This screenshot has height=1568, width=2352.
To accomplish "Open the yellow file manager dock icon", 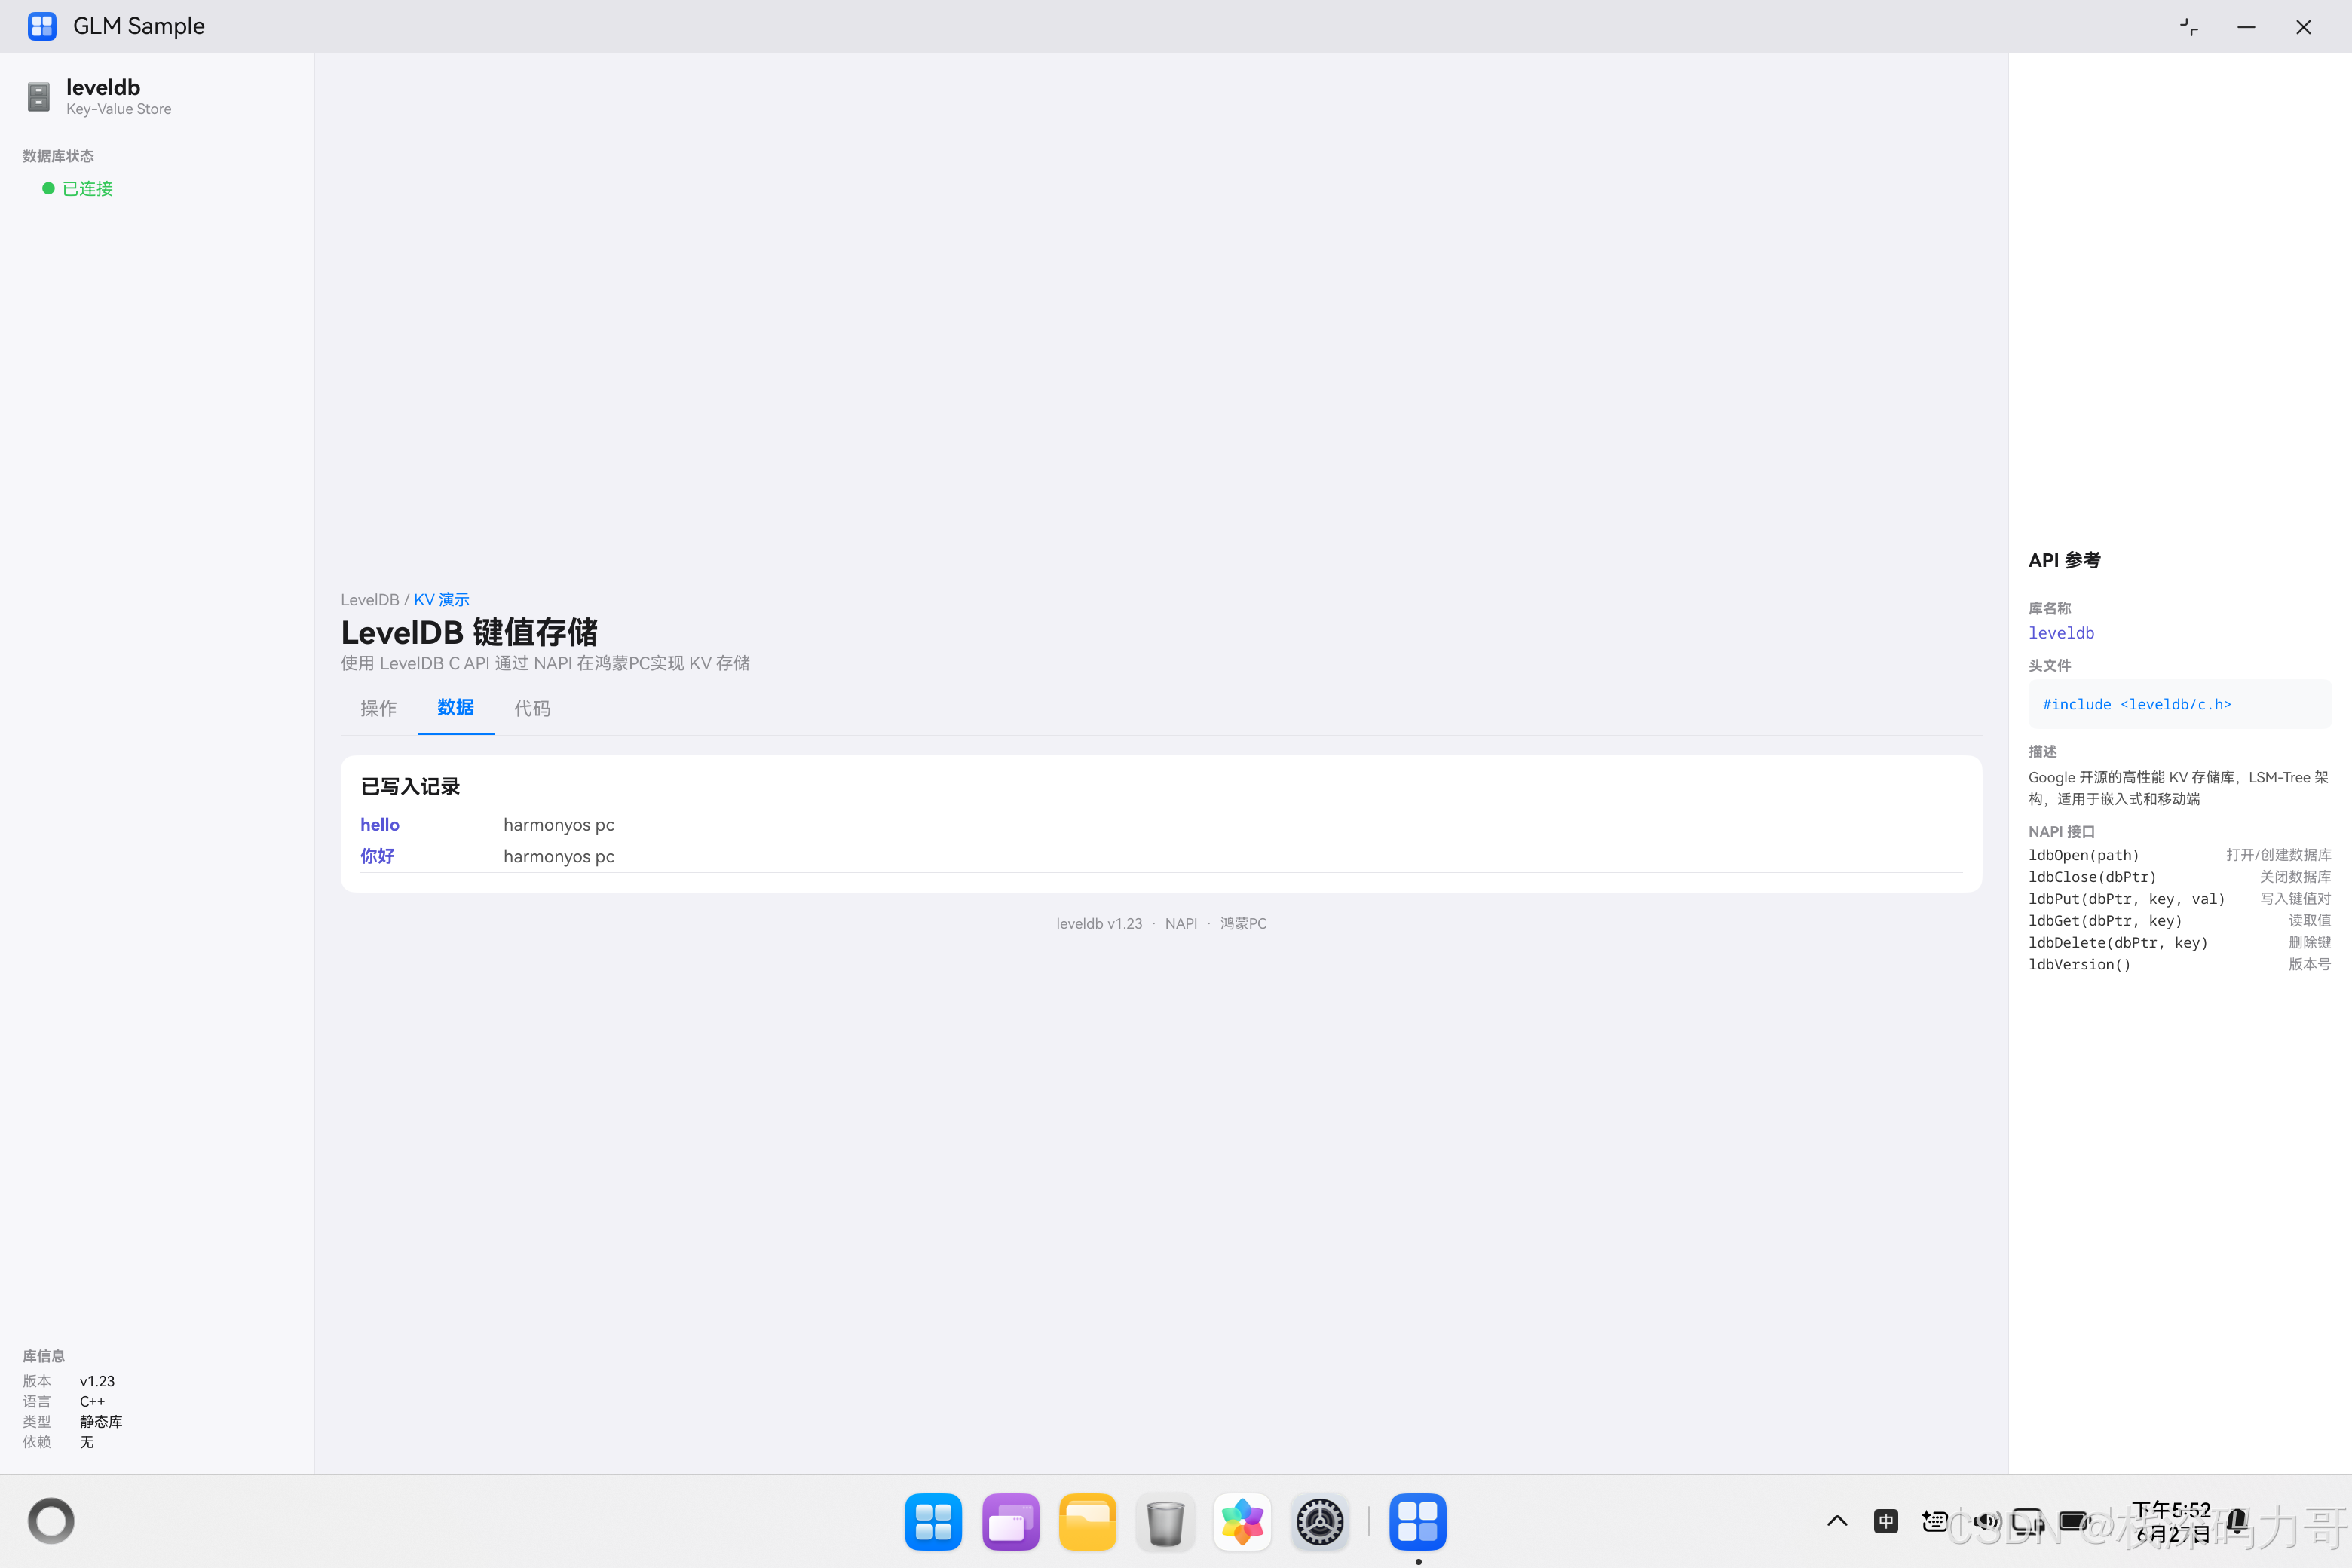I will click(x=1087, y=1522).
